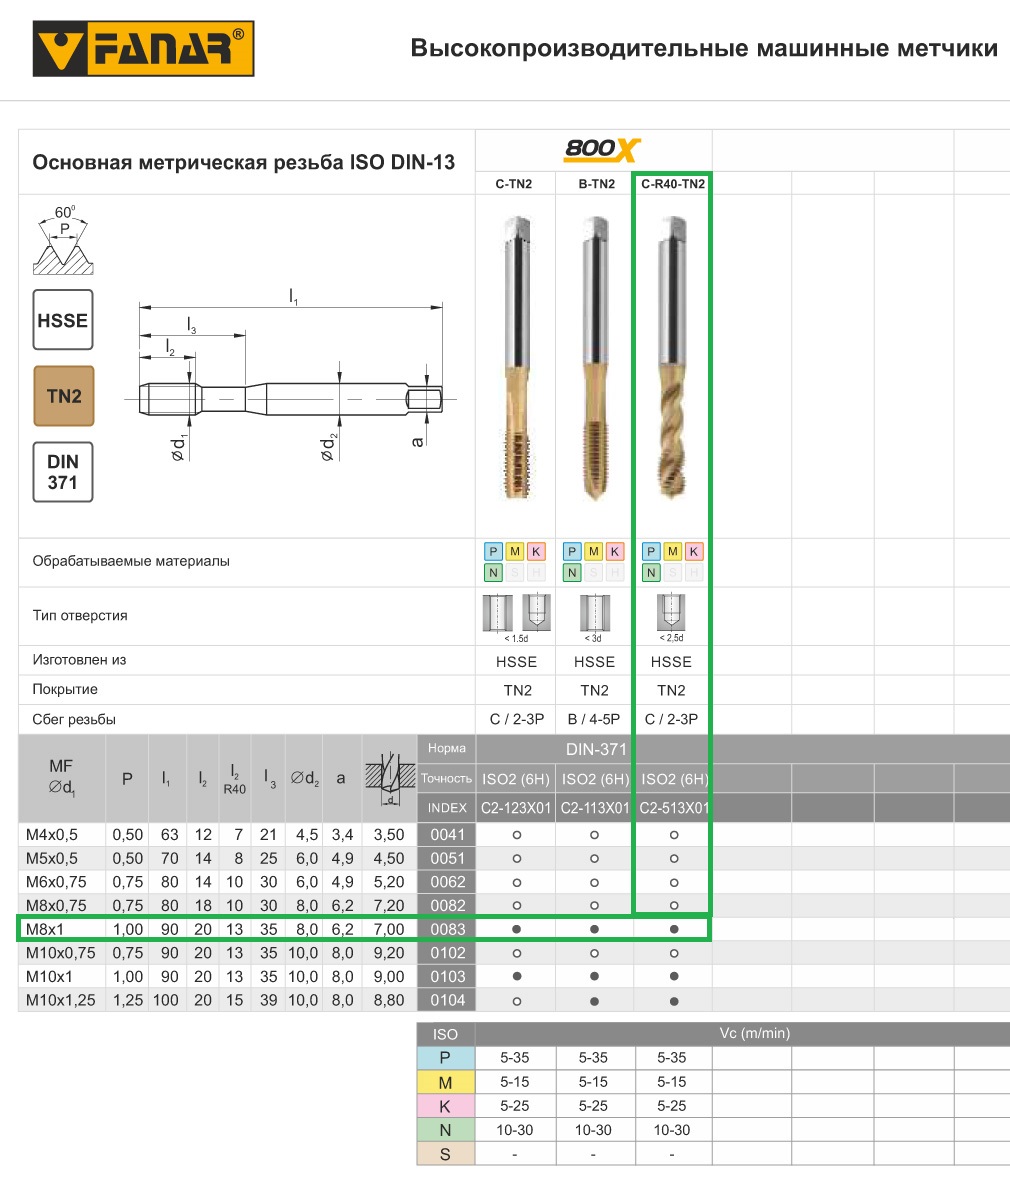The image size is (1010, 1192).
Task: Open the B-TN2 tap product image
Action: [x=595, y=357]
